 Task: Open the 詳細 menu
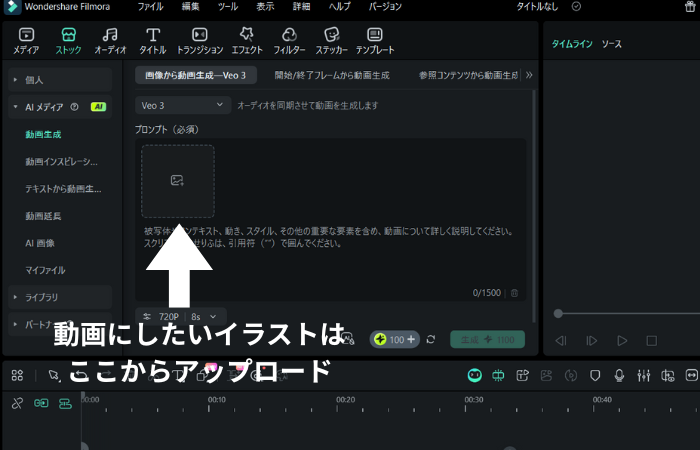[301, 6]
